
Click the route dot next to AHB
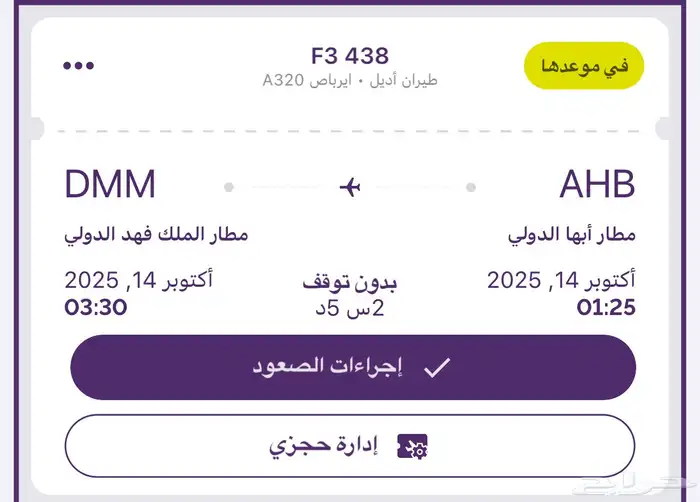pos(471,187)
